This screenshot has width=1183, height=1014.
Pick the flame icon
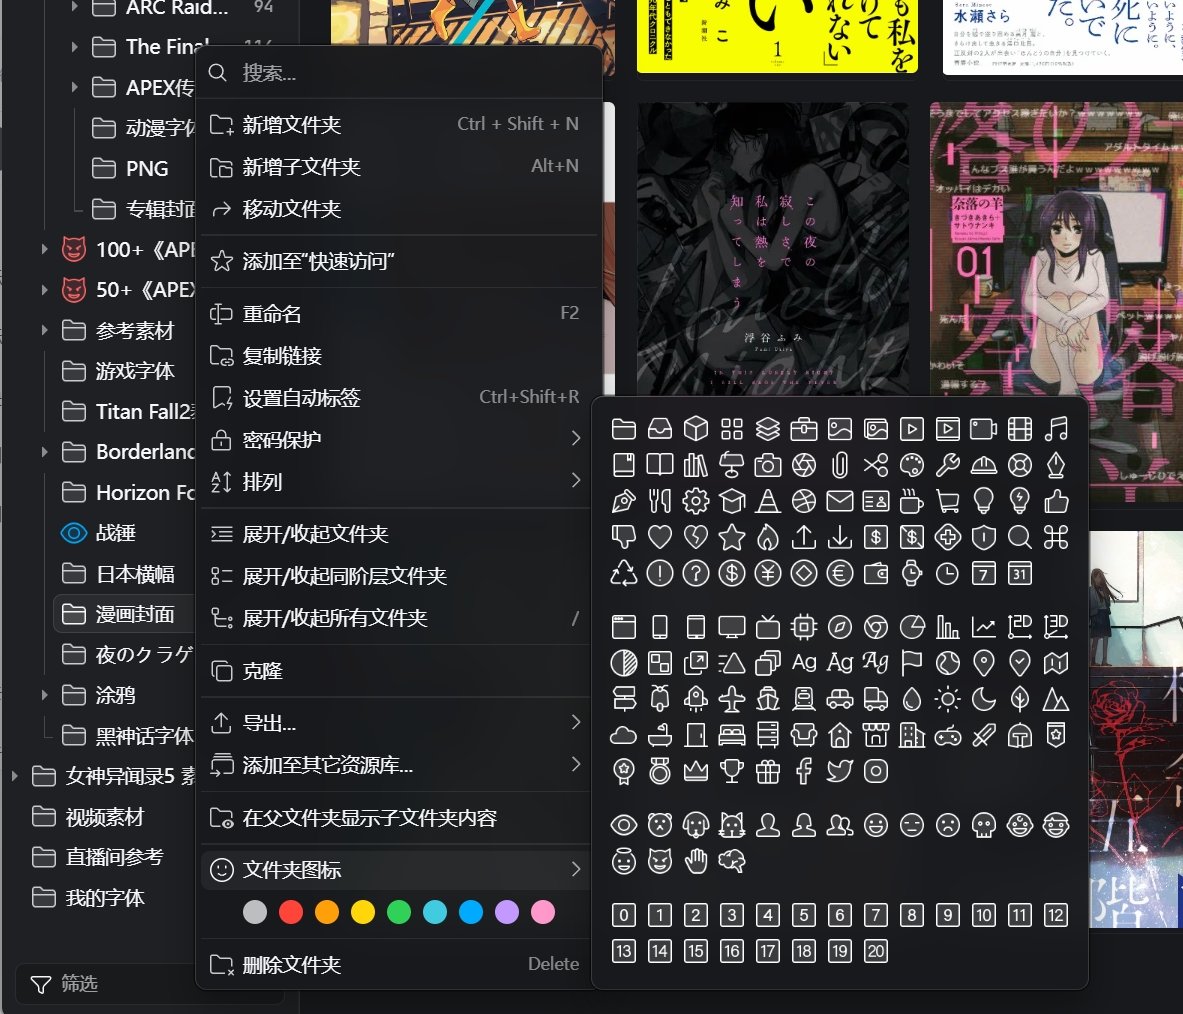767,537
